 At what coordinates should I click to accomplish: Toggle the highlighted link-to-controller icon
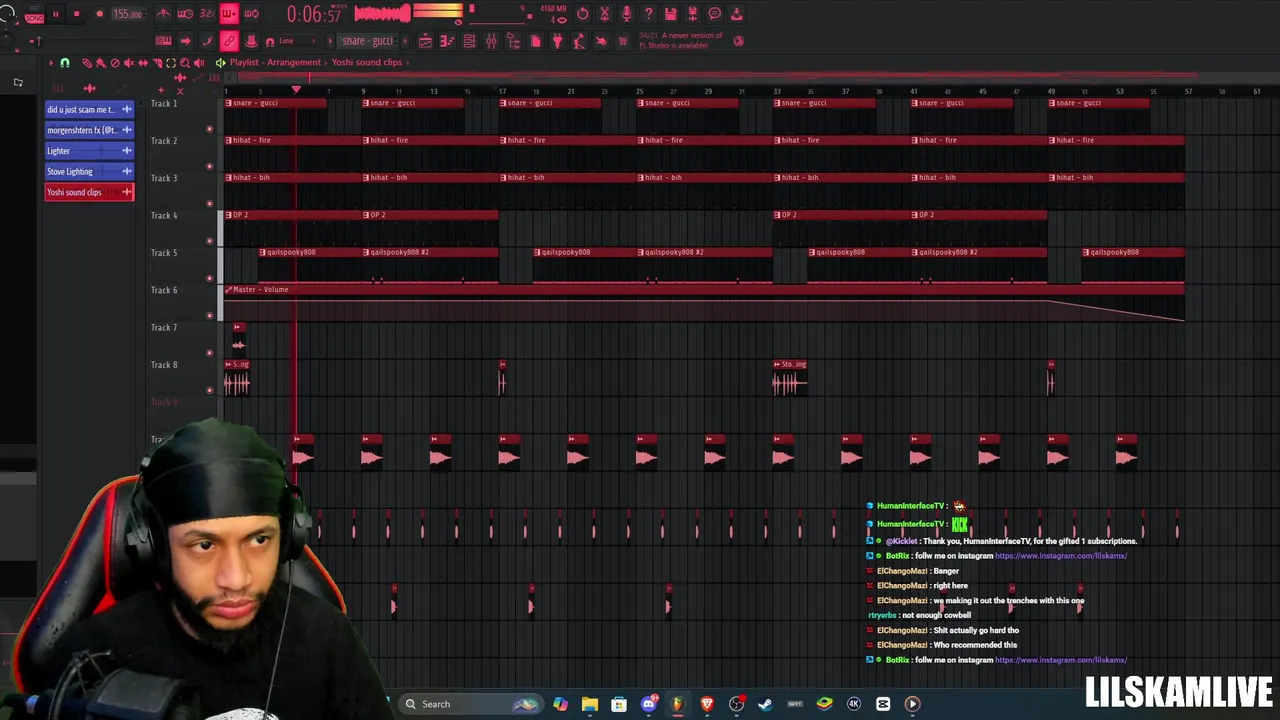click(x=229, y=41)
